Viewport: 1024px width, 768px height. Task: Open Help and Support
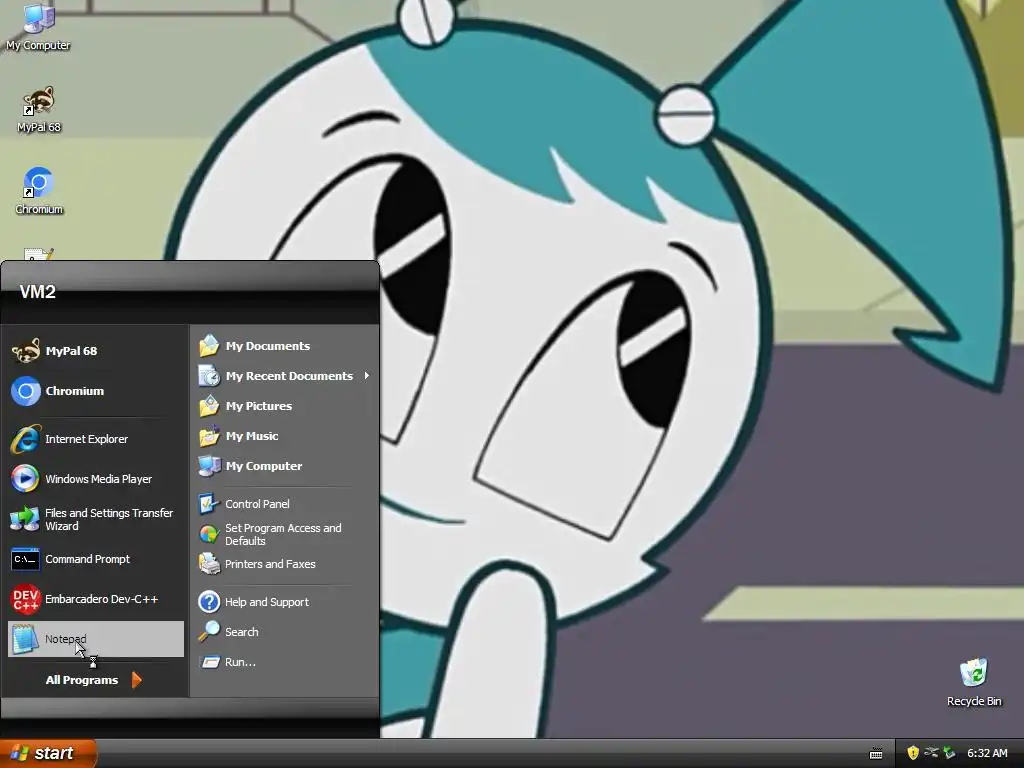click(x=285, y=601)
